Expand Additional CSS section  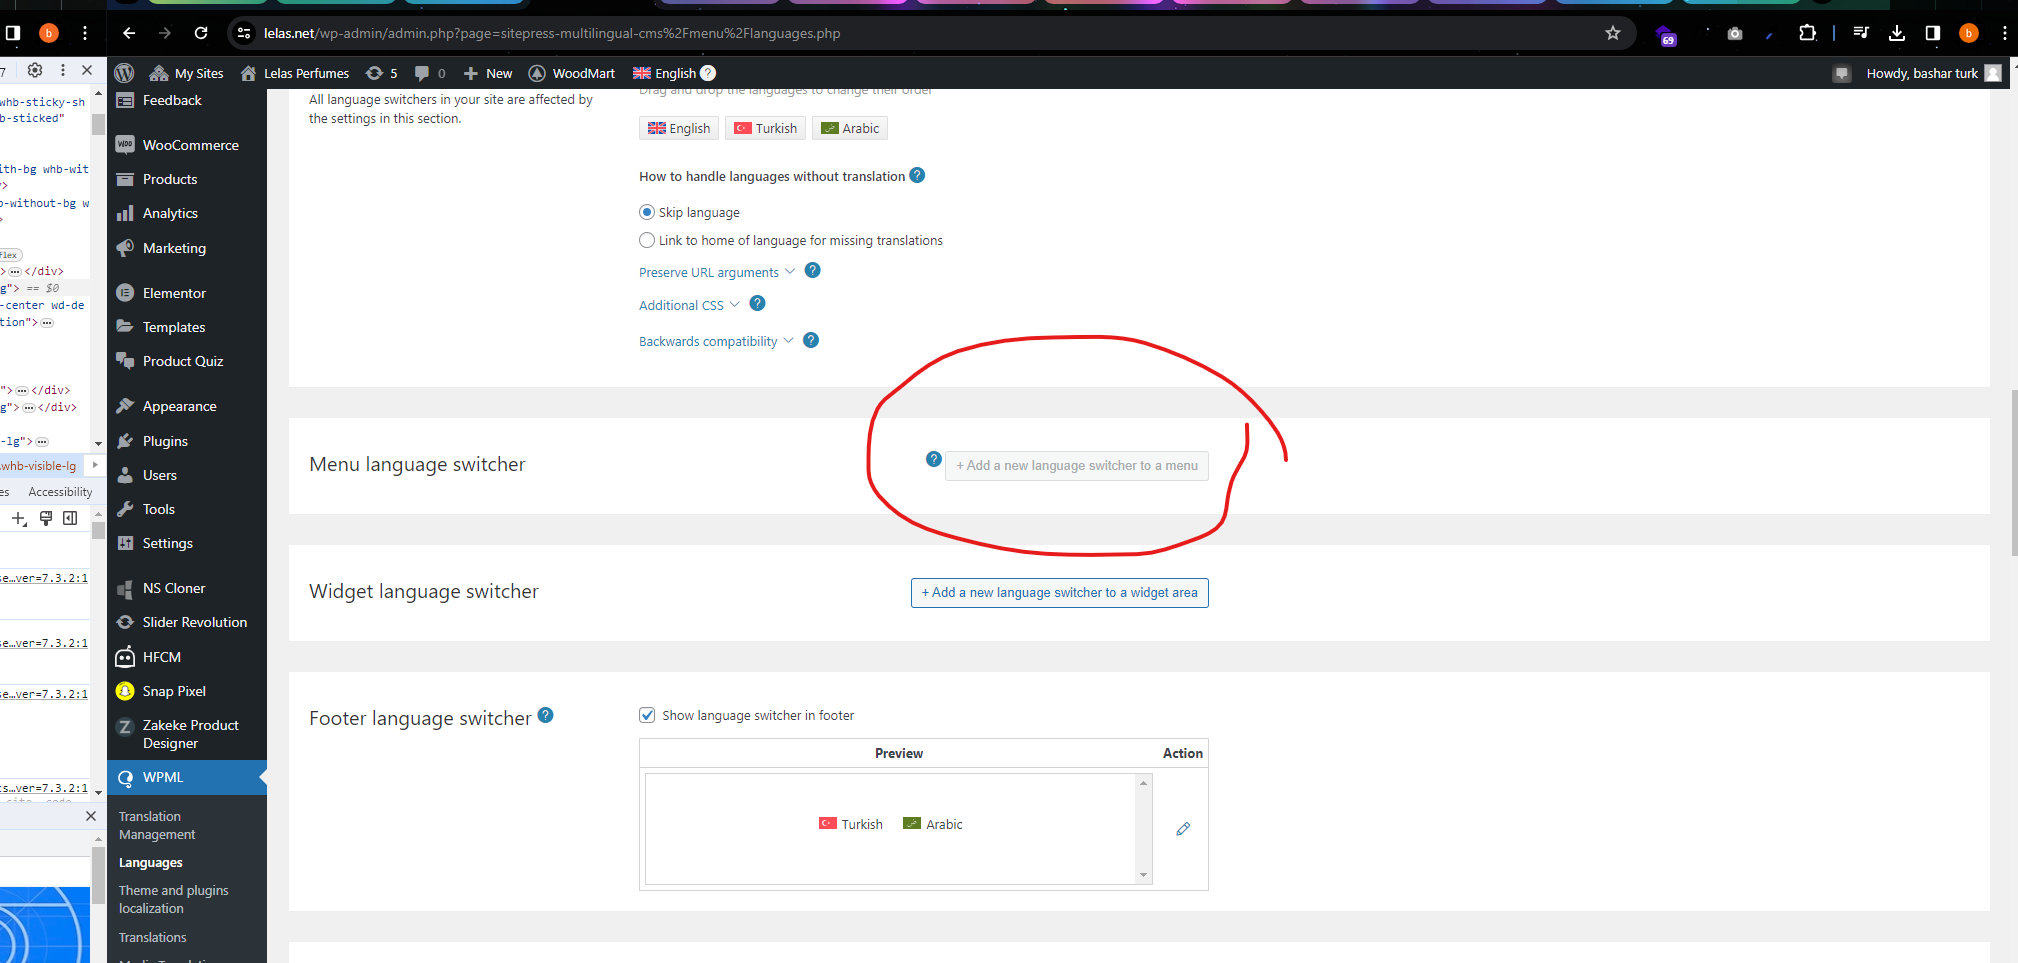click(689, 305)
